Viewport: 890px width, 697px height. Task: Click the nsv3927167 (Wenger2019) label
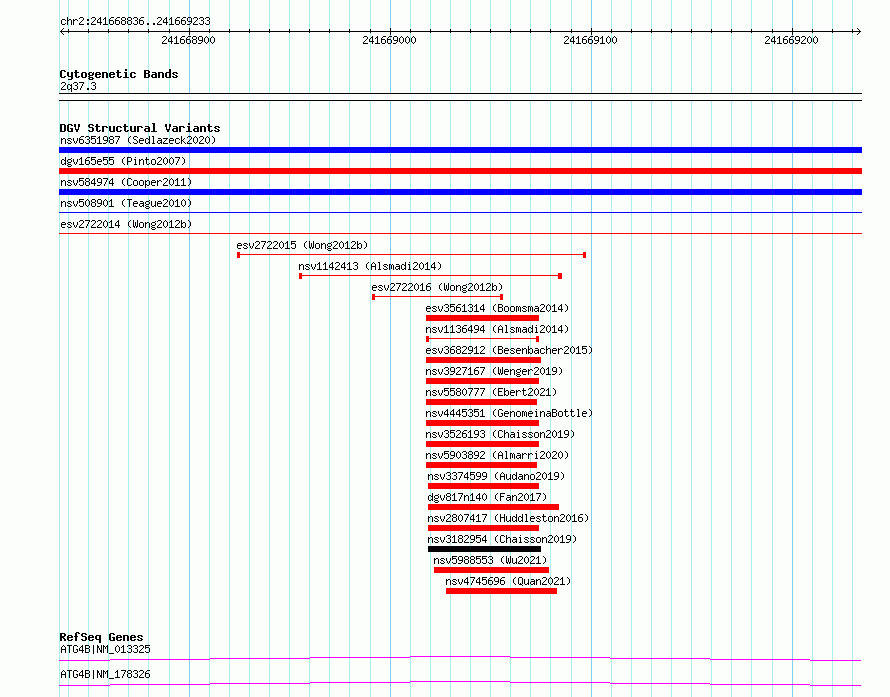494,371
